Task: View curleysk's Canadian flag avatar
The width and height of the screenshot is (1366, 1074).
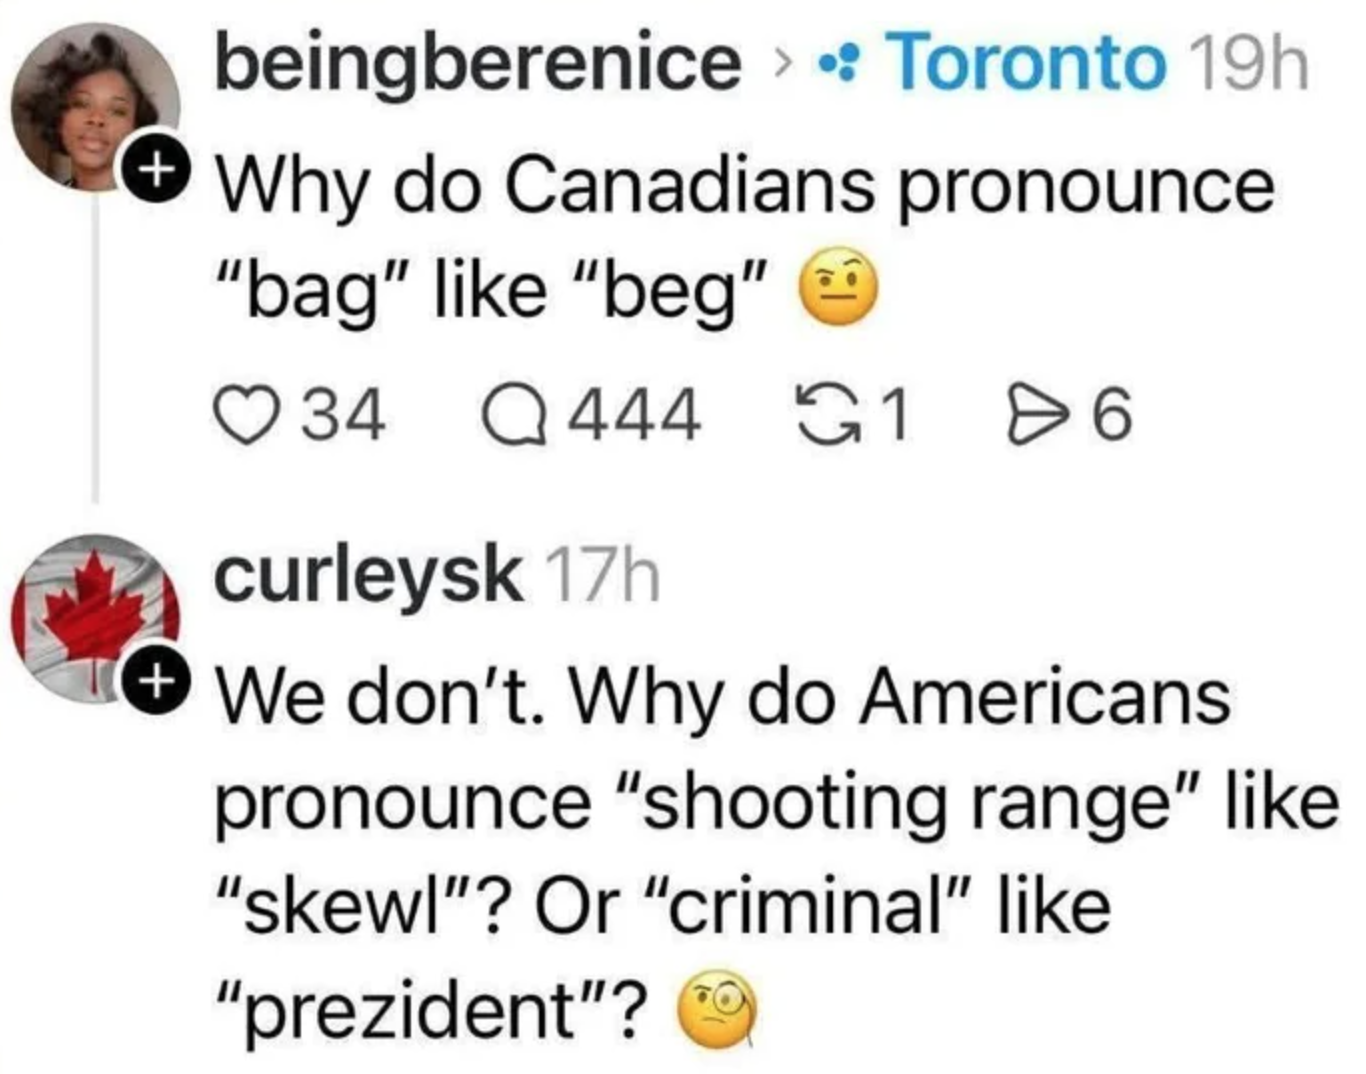Action: (92, 618)
